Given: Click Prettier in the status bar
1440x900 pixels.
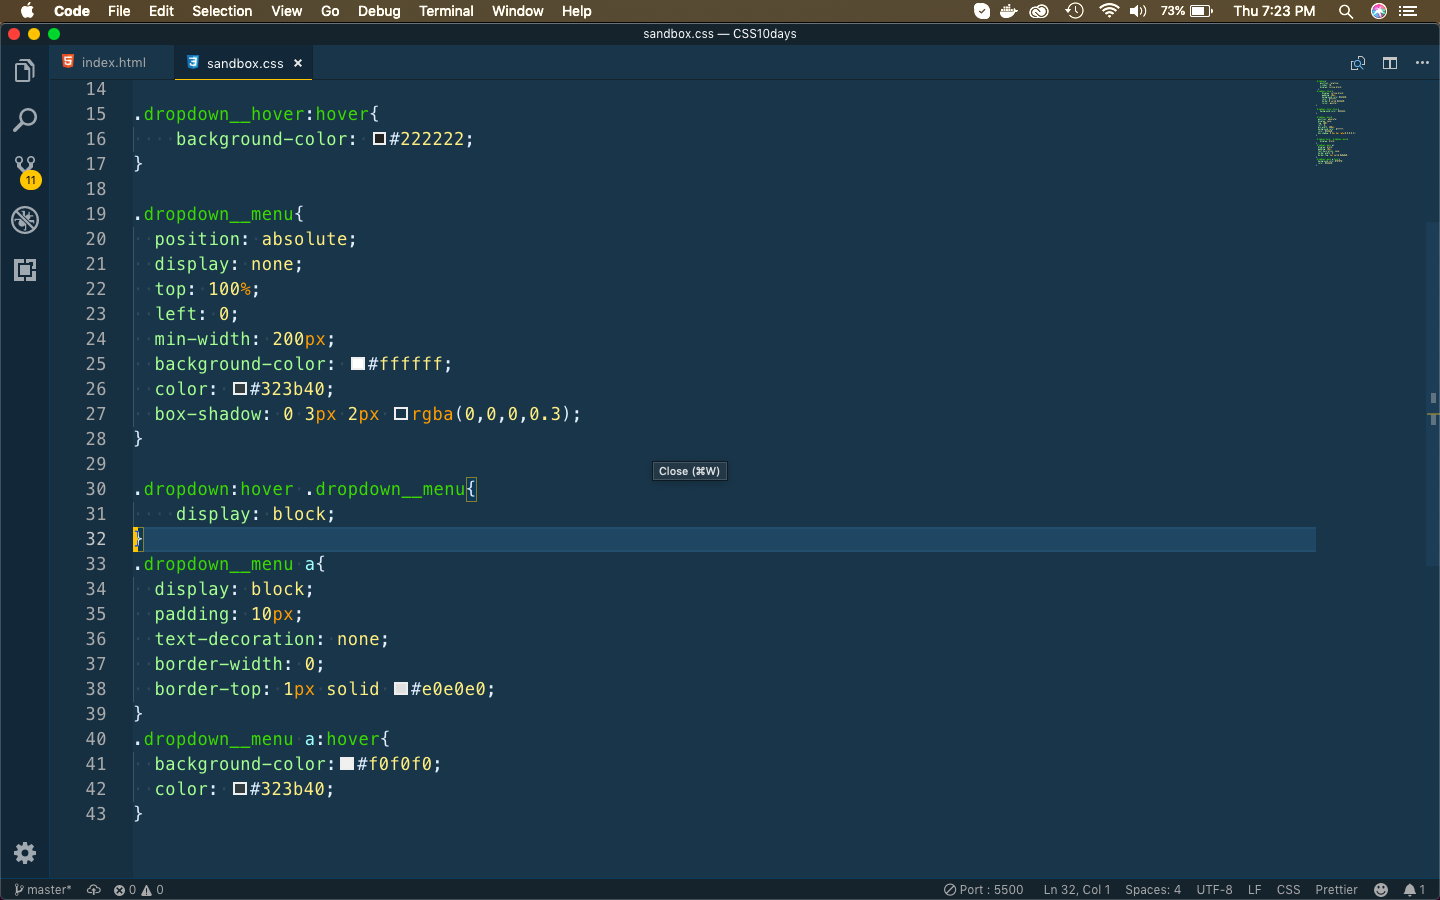Looking at the screenshot, I should tap(1336, 890).
